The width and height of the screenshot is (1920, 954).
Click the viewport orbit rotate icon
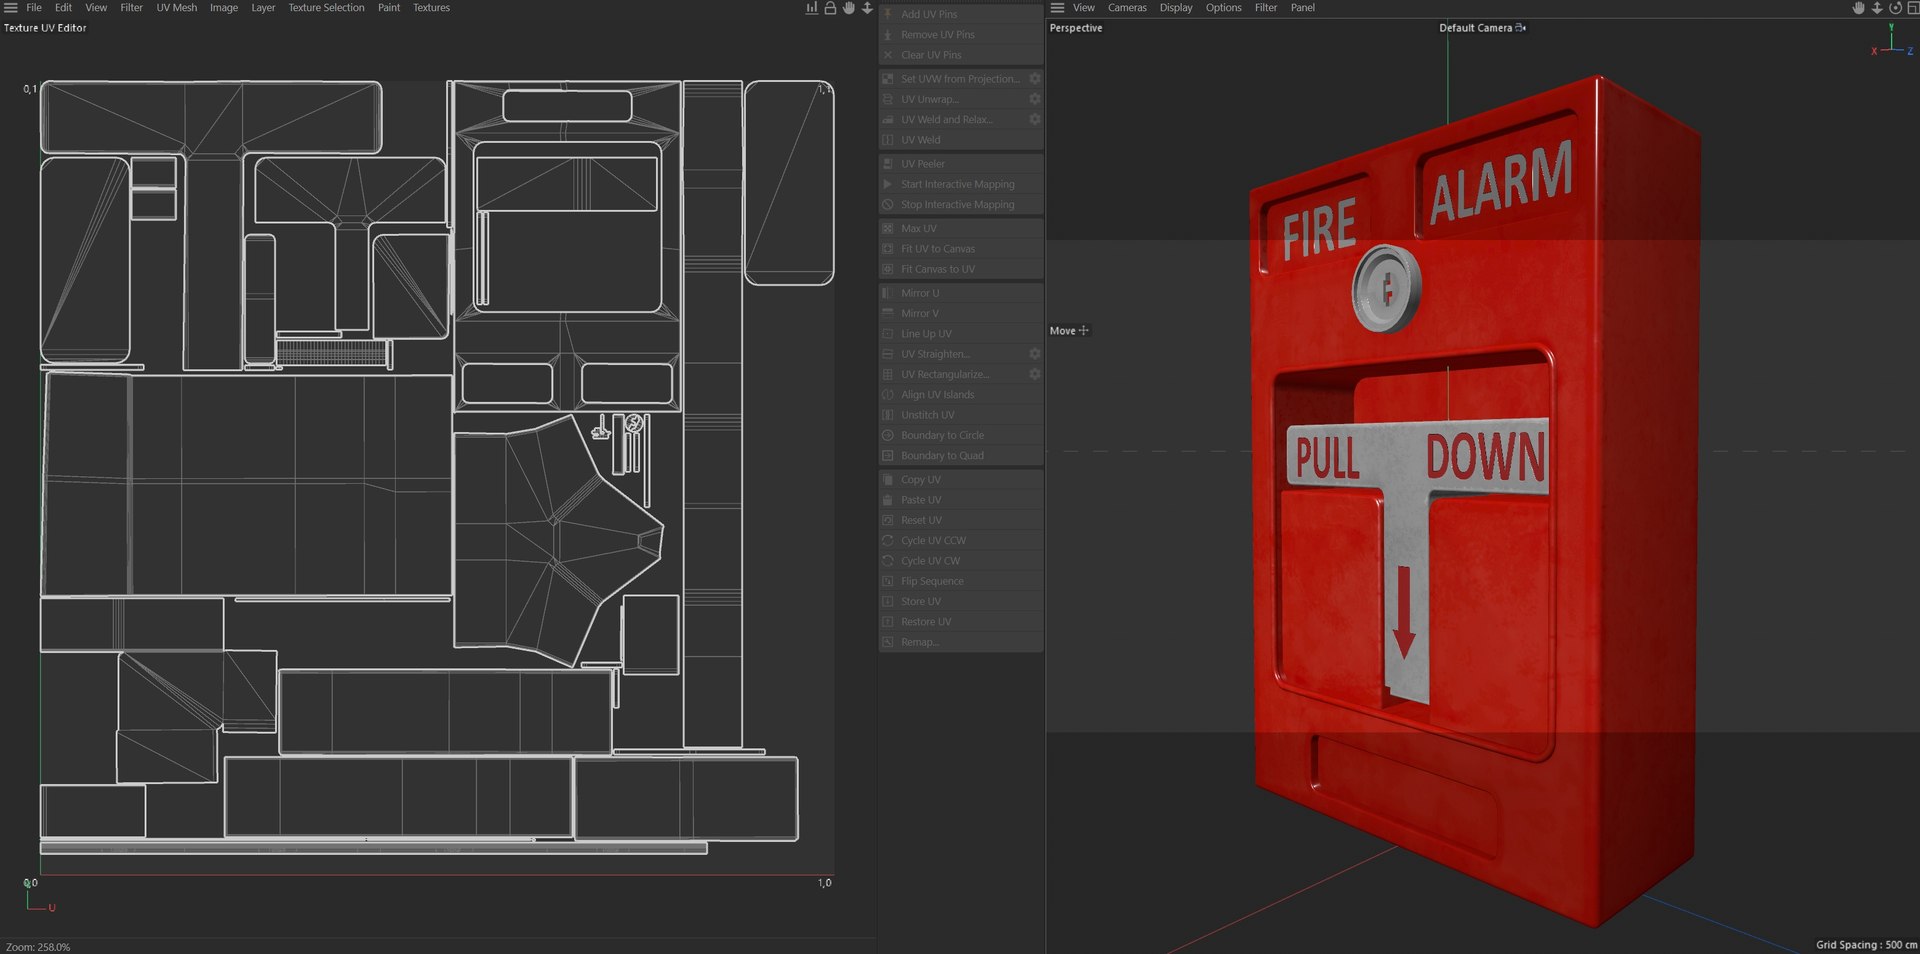[1895, 8]
